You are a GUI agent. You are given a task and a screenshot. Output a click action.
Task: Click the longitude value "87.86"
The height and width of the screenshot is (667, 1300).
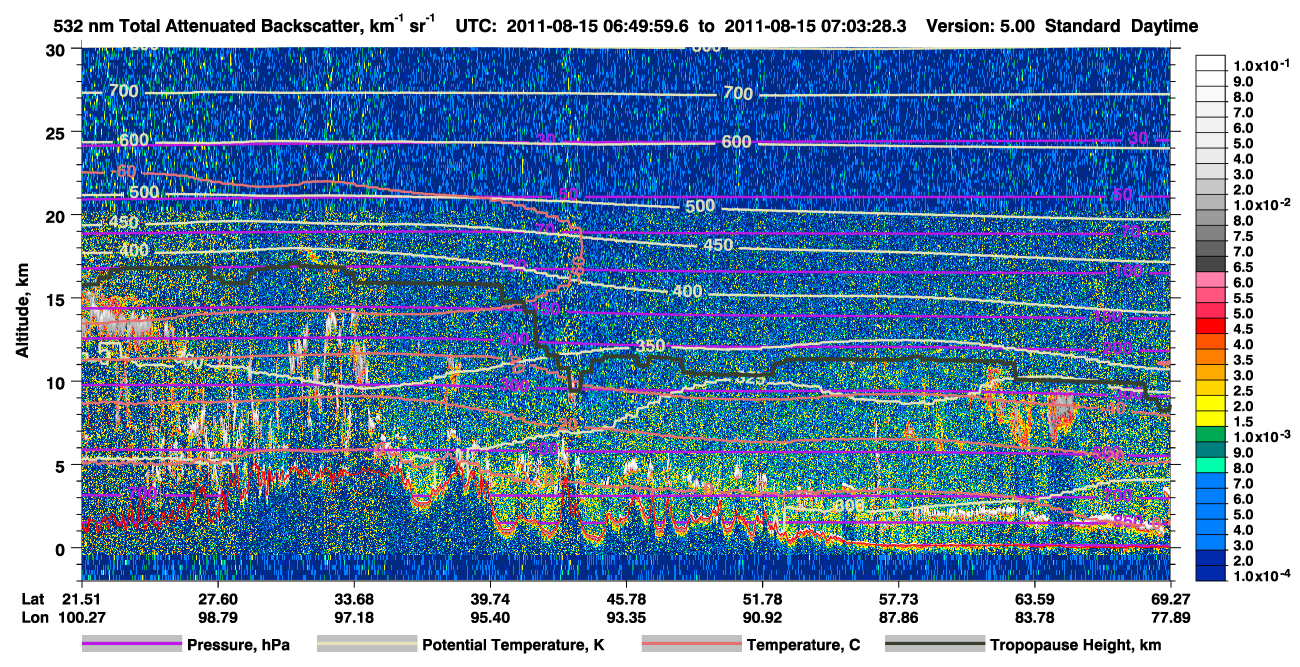click(x=898, y=616)
